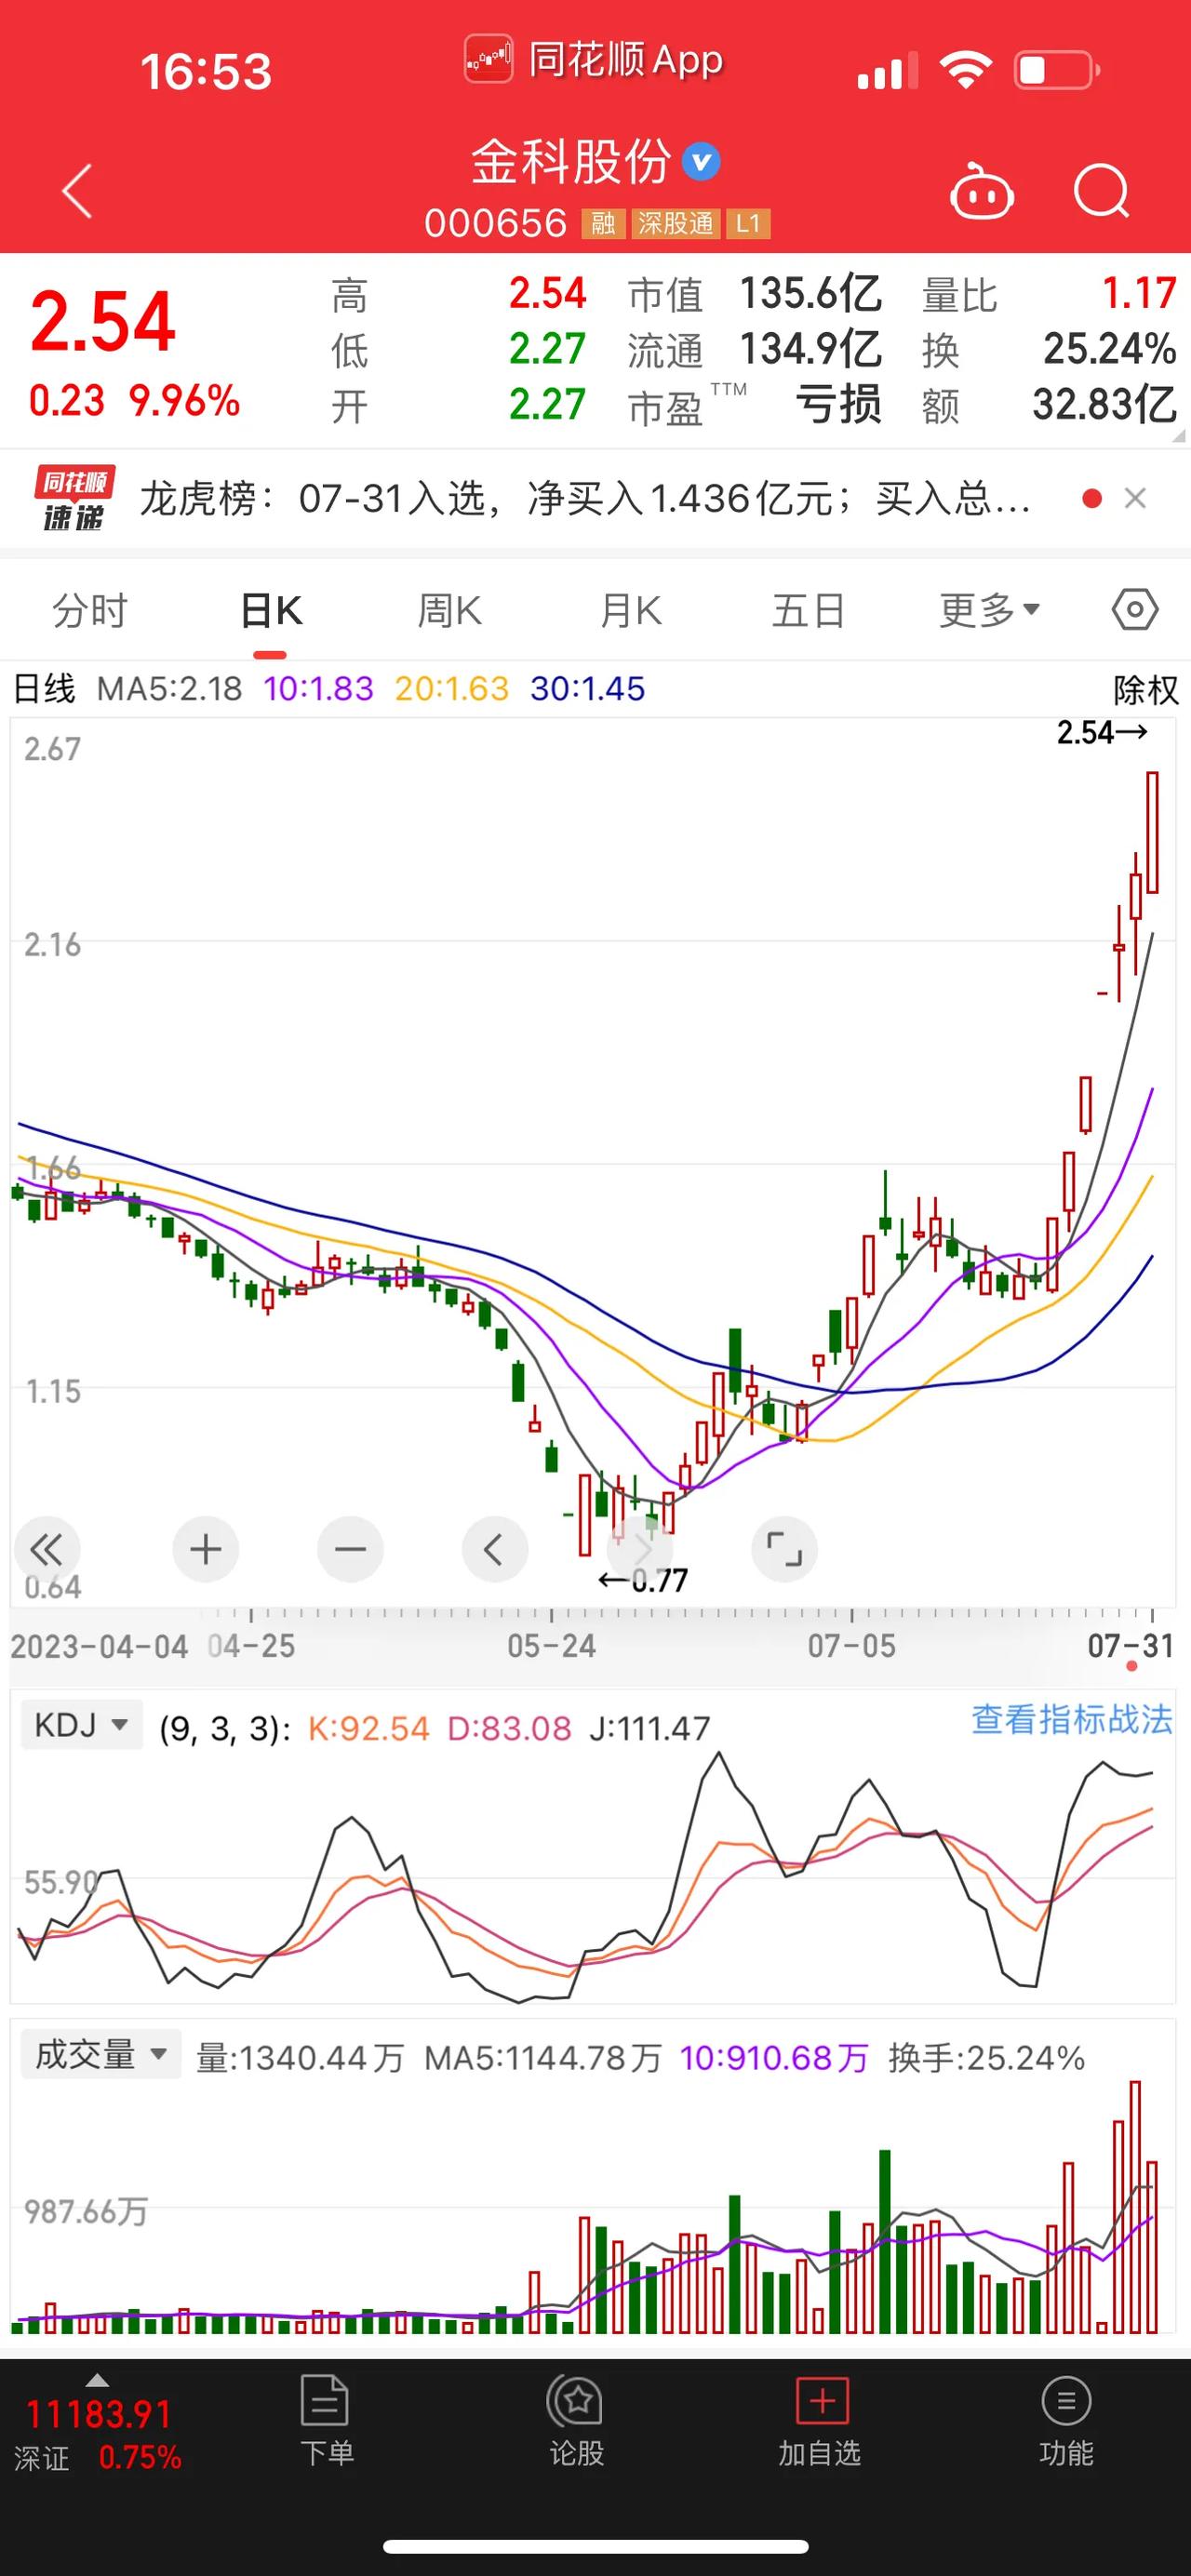The width and height of the screenshot is (1191, 2576).
Task: Tap the purple 10:1.83 MA label
Action: coord(318,689)
